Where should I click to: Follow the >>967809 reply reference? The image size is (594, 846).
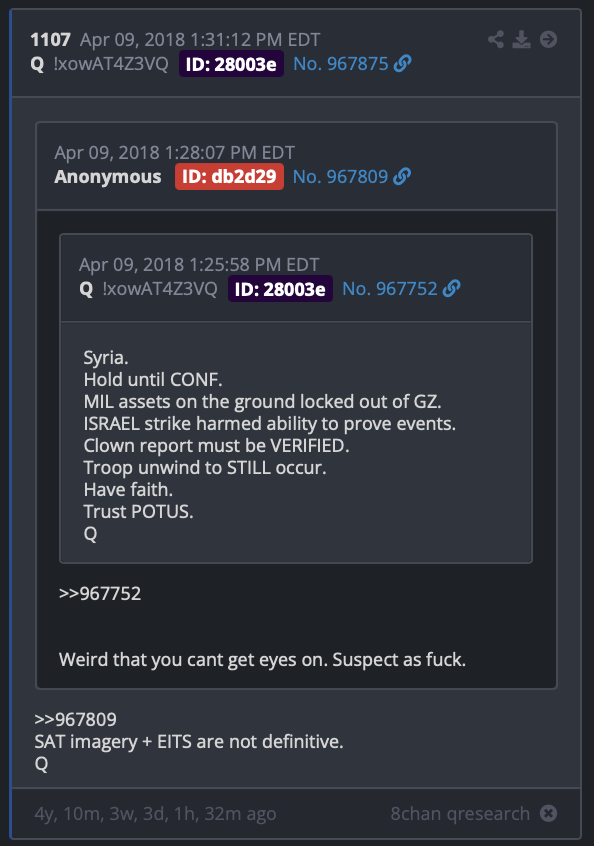[x=76, y=719]
